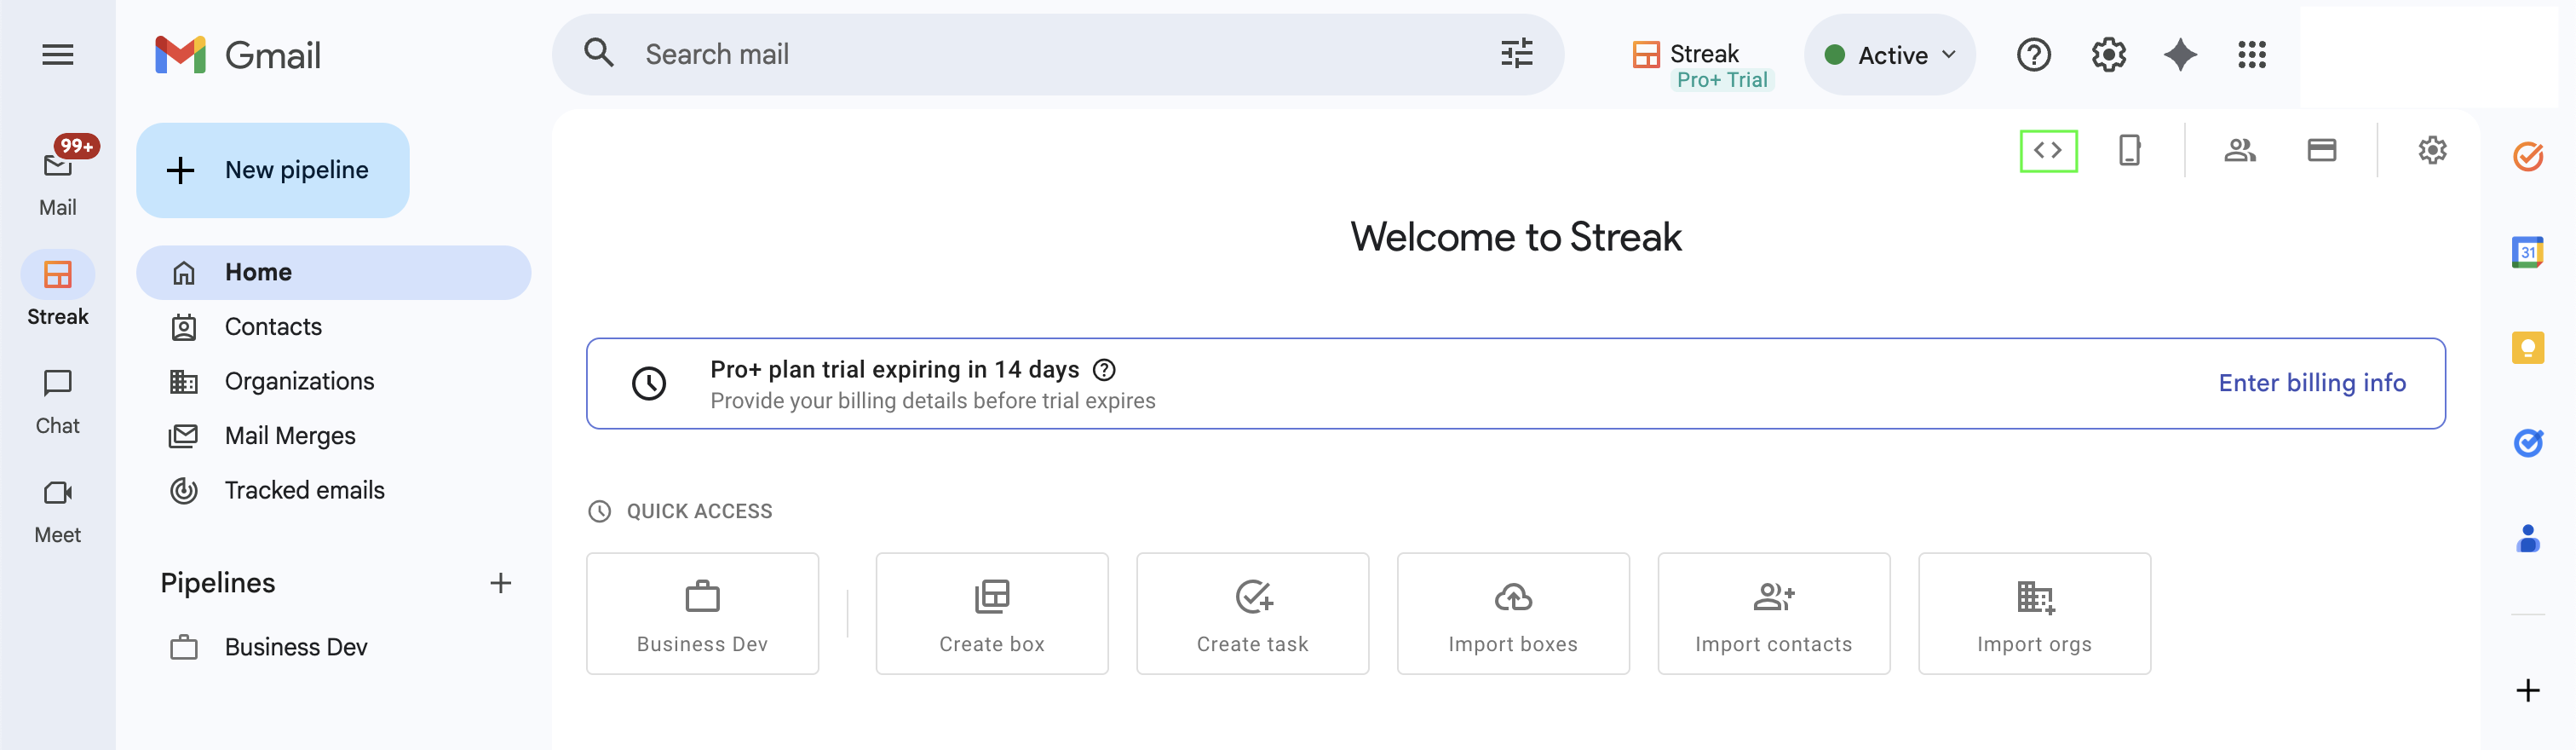Viewport: 2576px width, 750px height.
Task: Open Gmail settings gear in header
Action: pyautogui.click(x=2108, y=55)
